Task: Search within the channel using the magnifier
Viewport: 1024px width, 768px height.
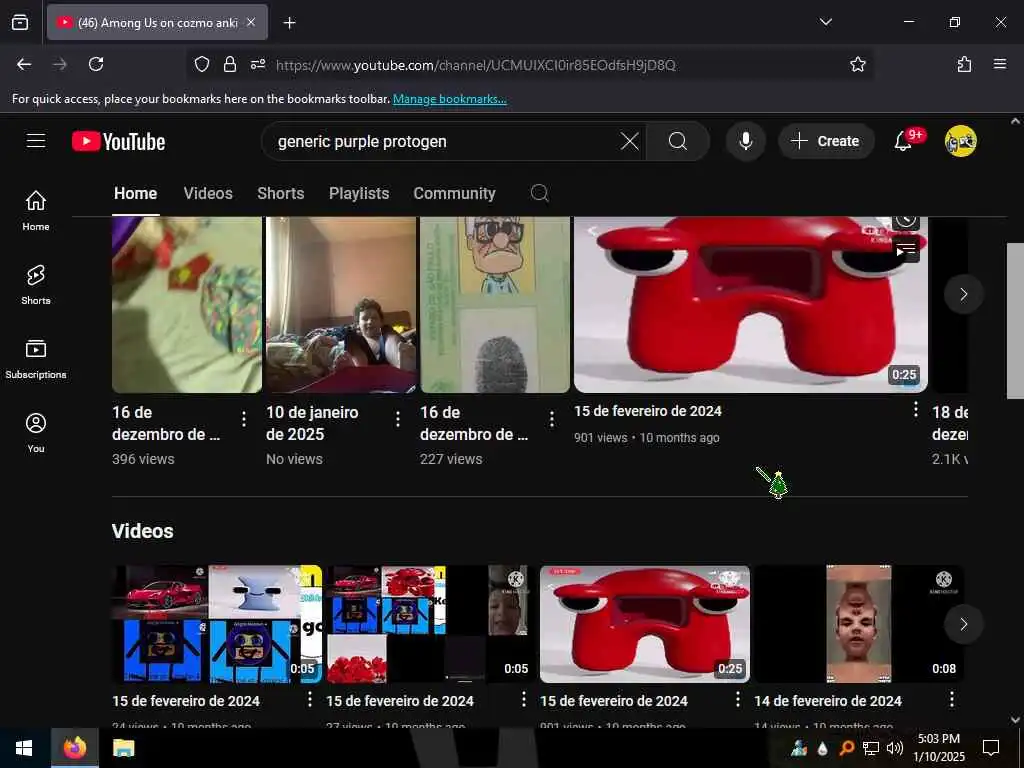Action: (539, 193)
